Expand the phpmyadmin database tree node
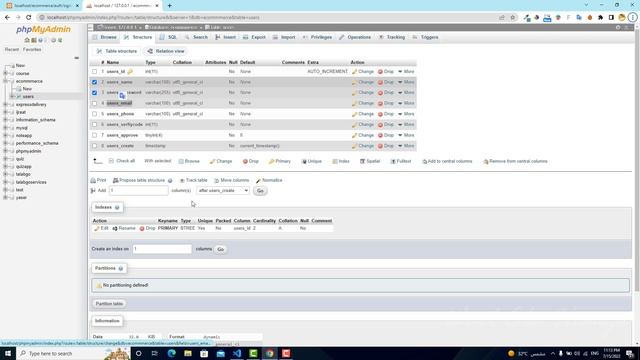This screenshot has height=360, width=640. click(x=5, y=151)
